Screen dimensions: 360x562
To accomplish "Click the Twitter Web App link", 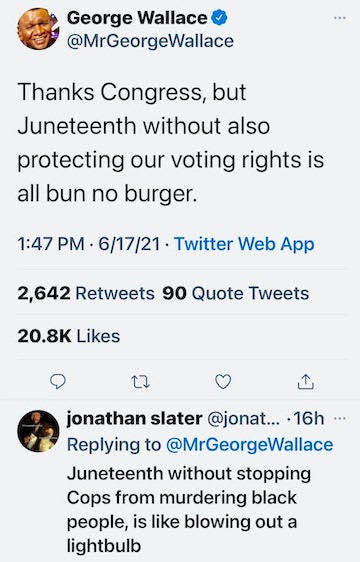I will 244,244.
